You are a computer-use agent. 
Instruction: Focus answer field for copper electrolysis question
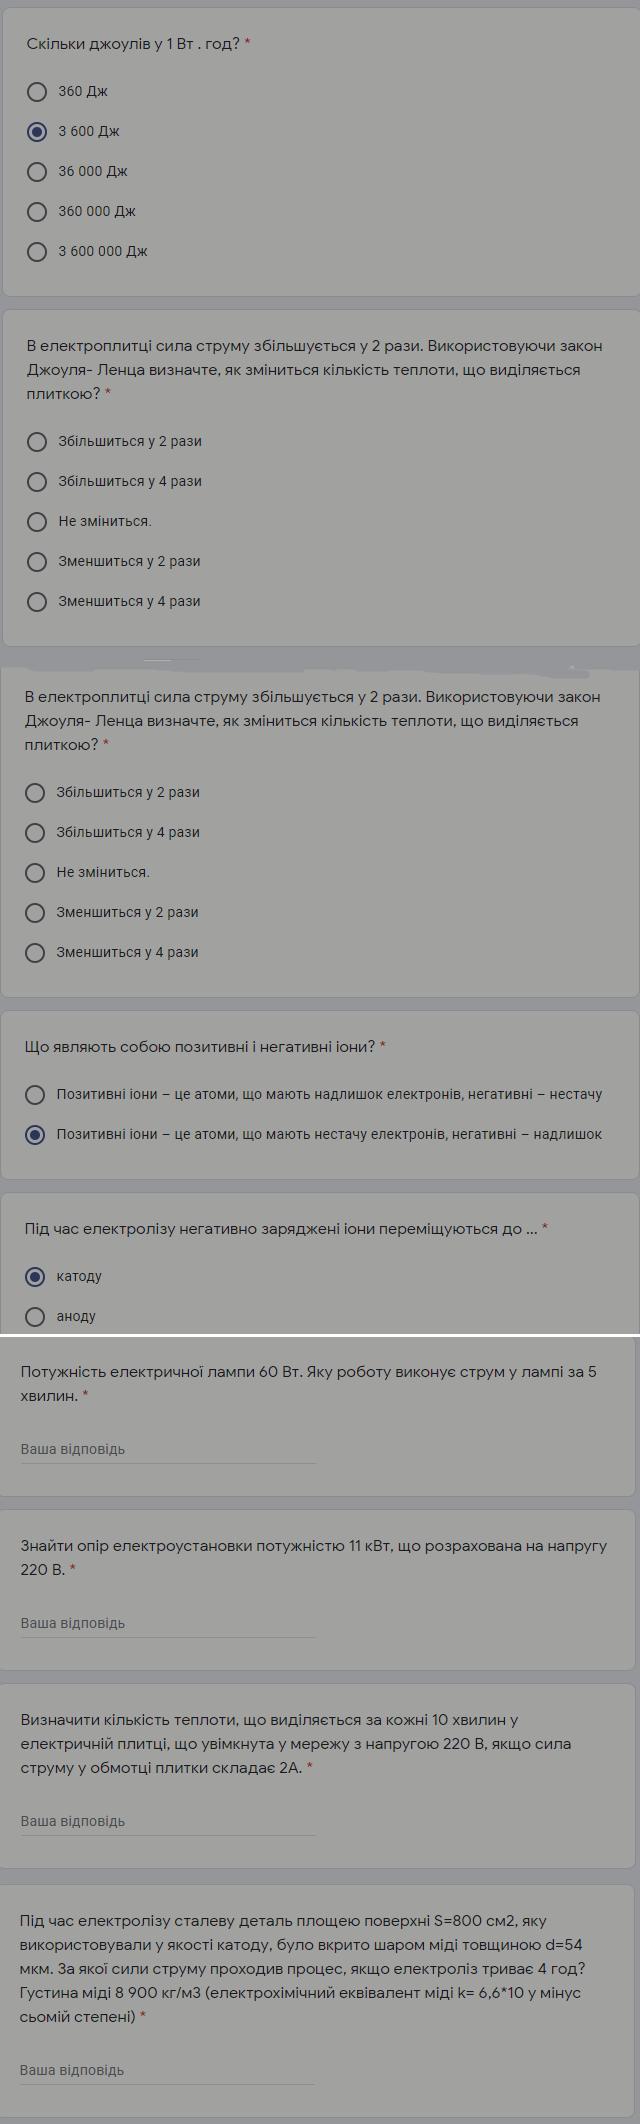coord(168,2071)
